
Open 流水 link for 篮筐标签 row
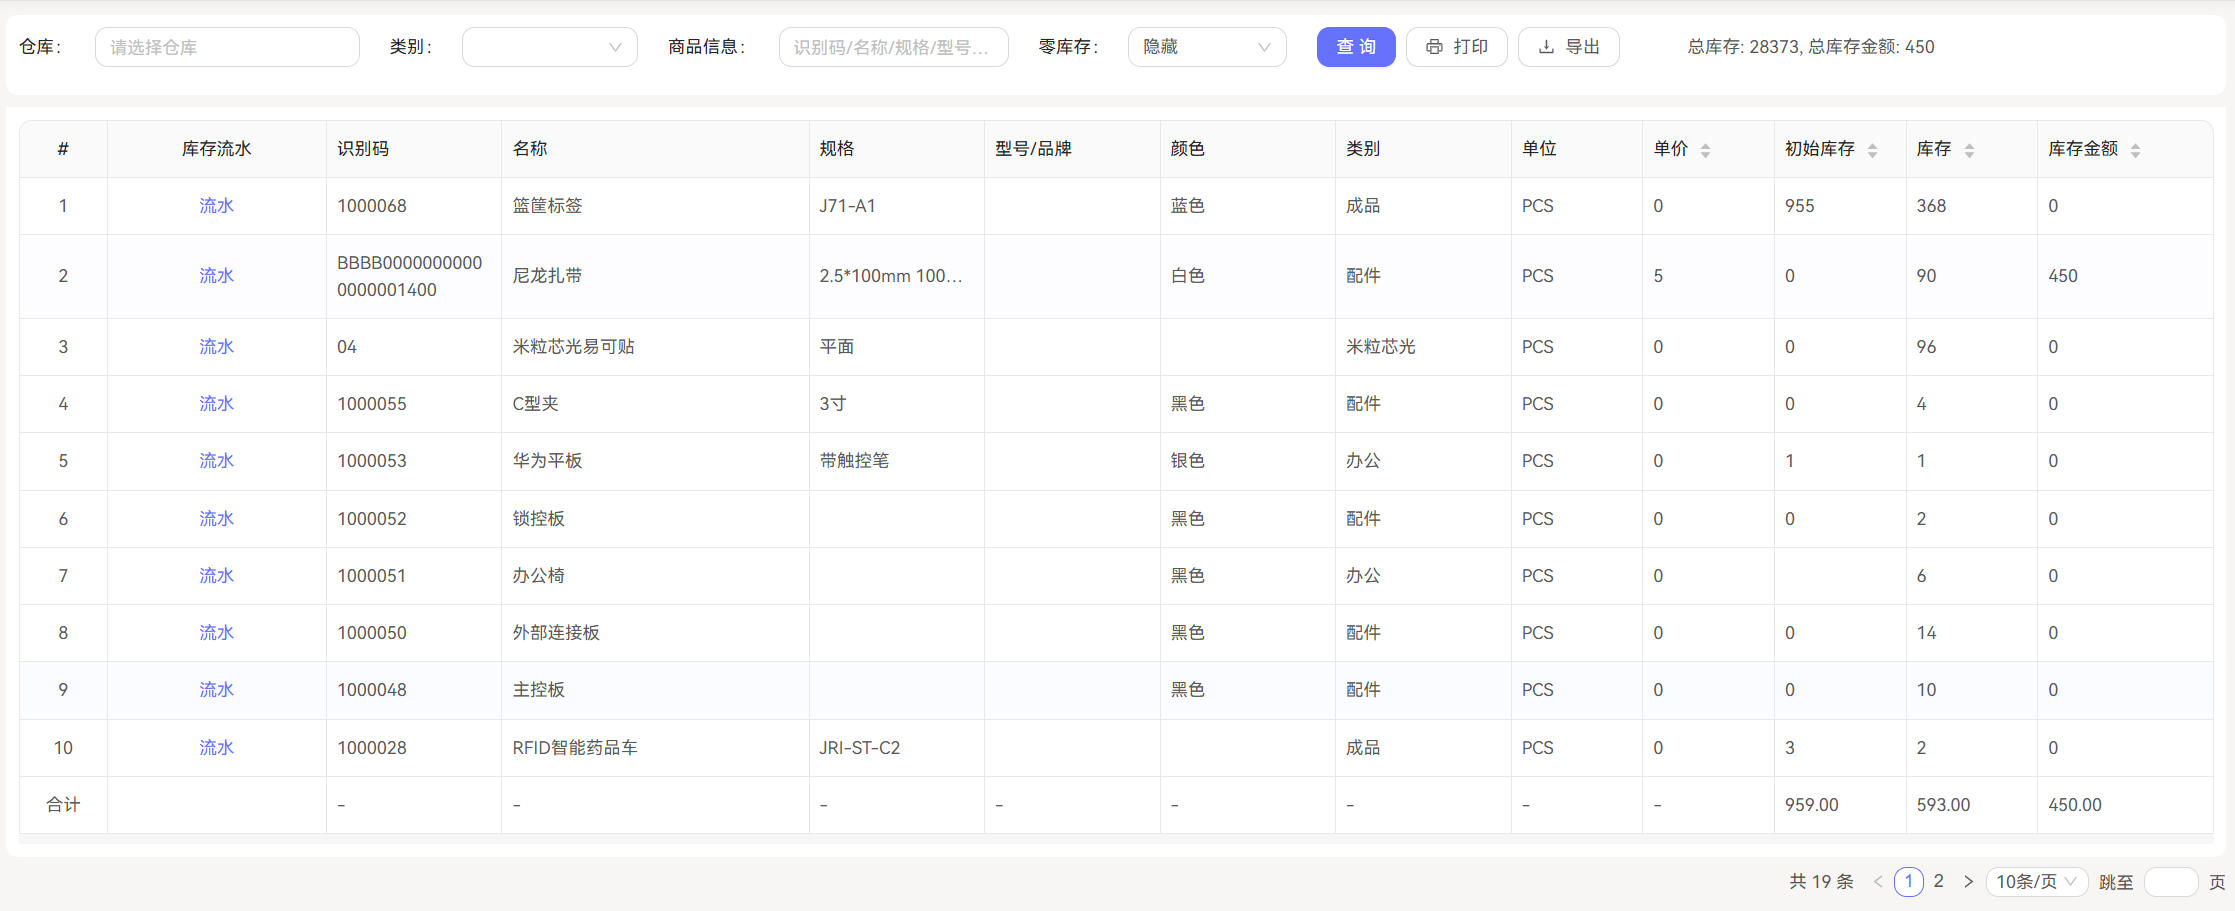tap(216, 206)
